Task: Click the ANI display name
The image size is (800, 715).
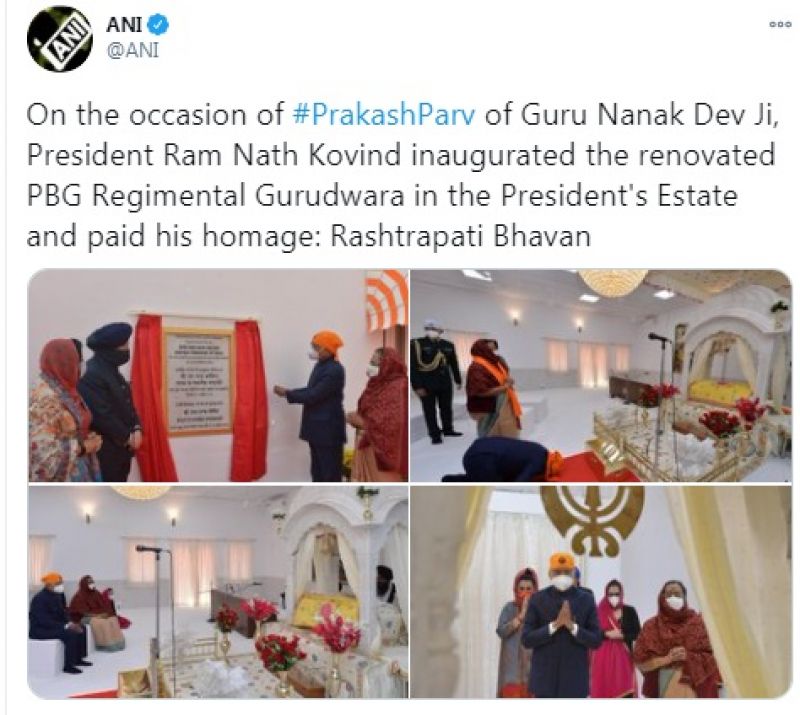Action: 124,24
